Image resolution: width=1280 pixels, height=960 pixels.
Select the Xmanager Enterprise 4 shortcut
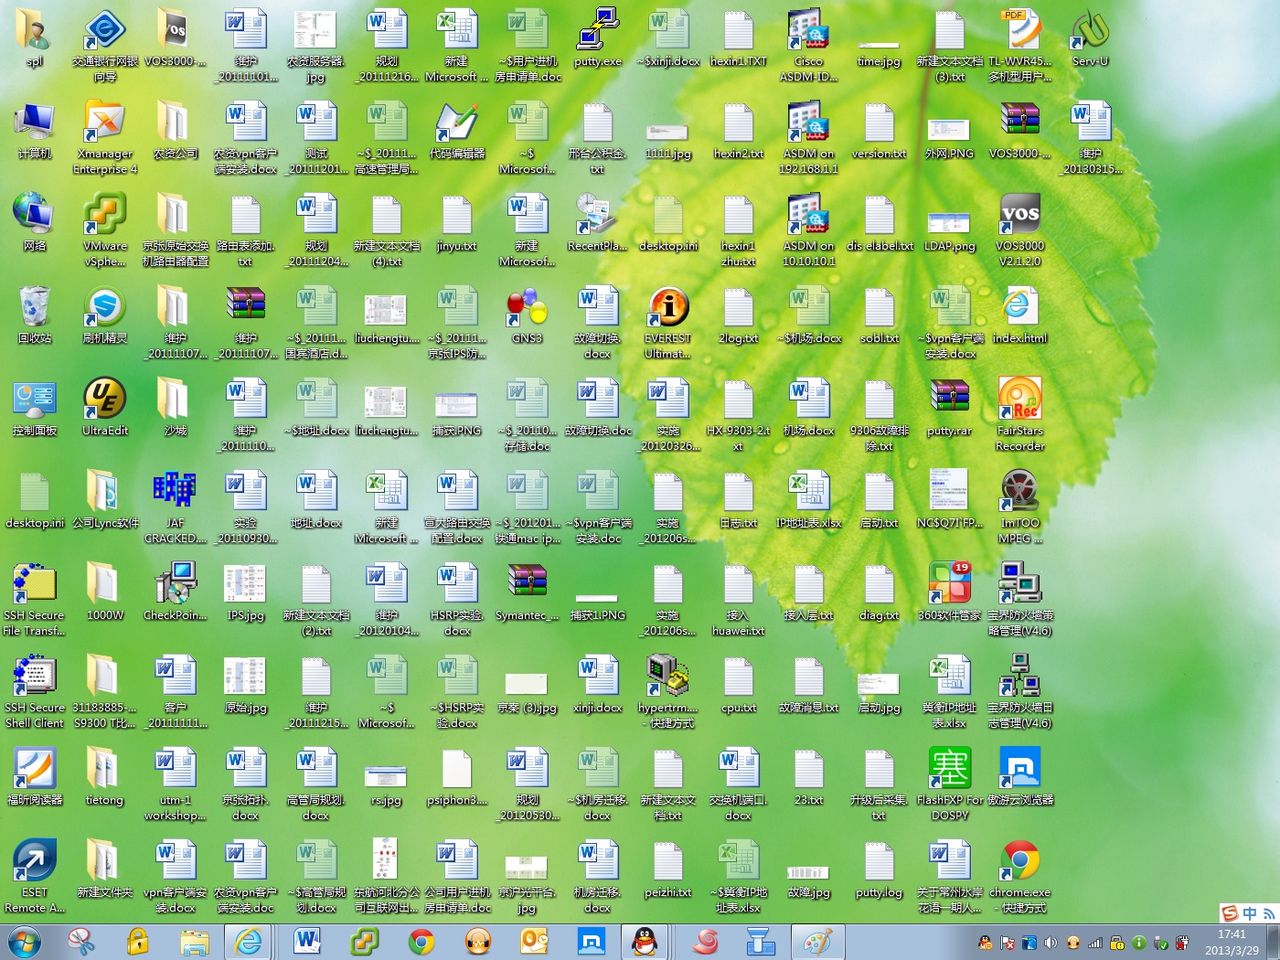tap(105, 138)
